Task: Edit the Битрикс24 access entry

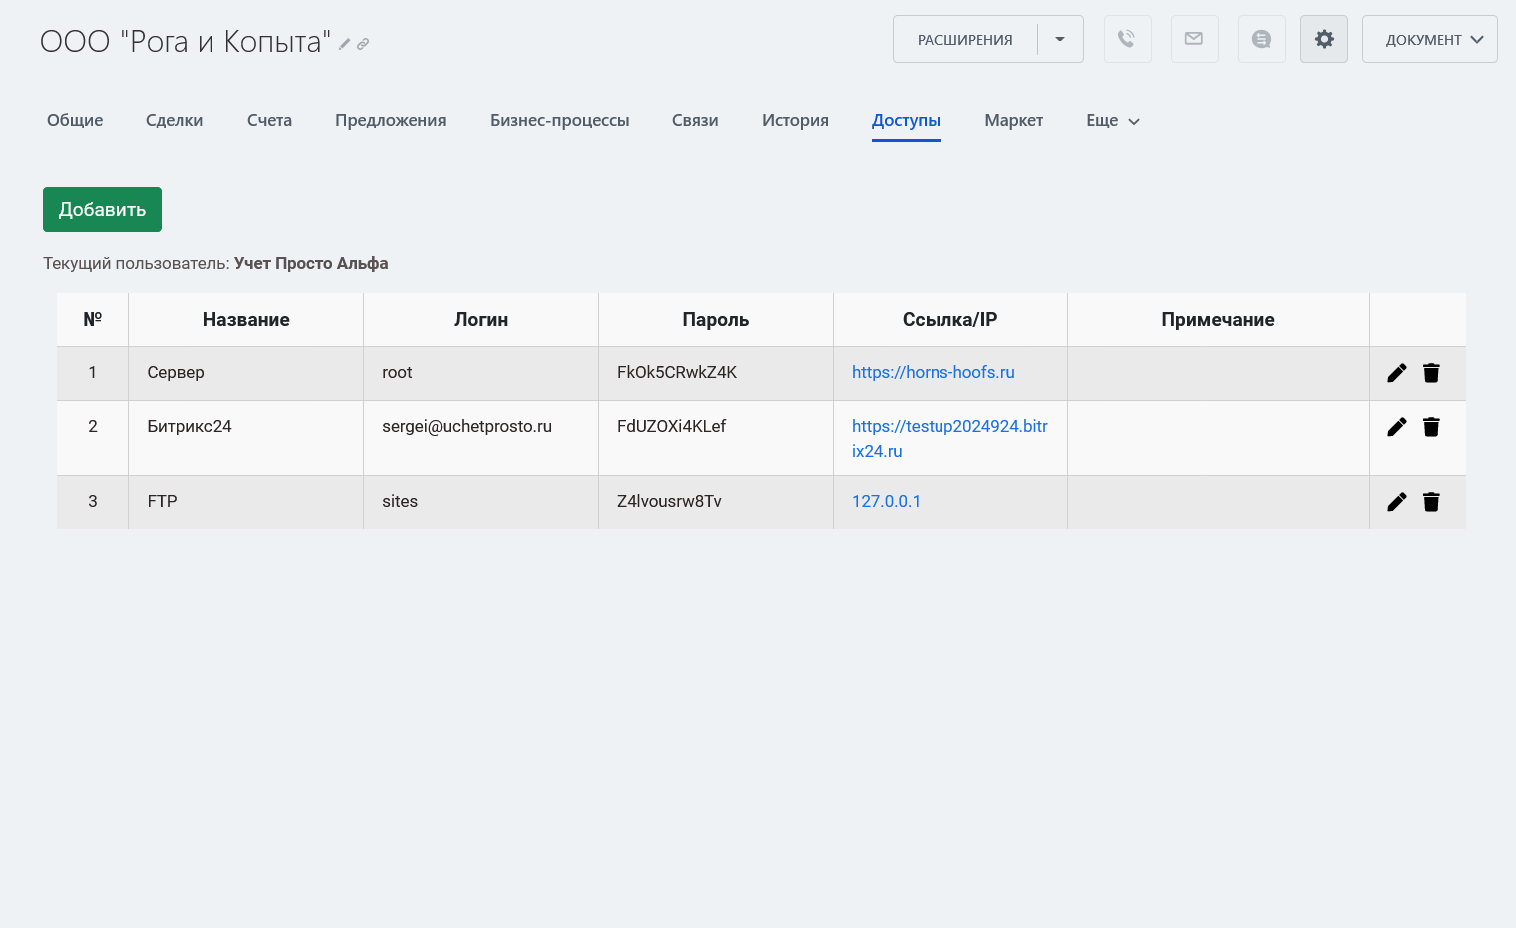Action: click(x=1396, y=427)
